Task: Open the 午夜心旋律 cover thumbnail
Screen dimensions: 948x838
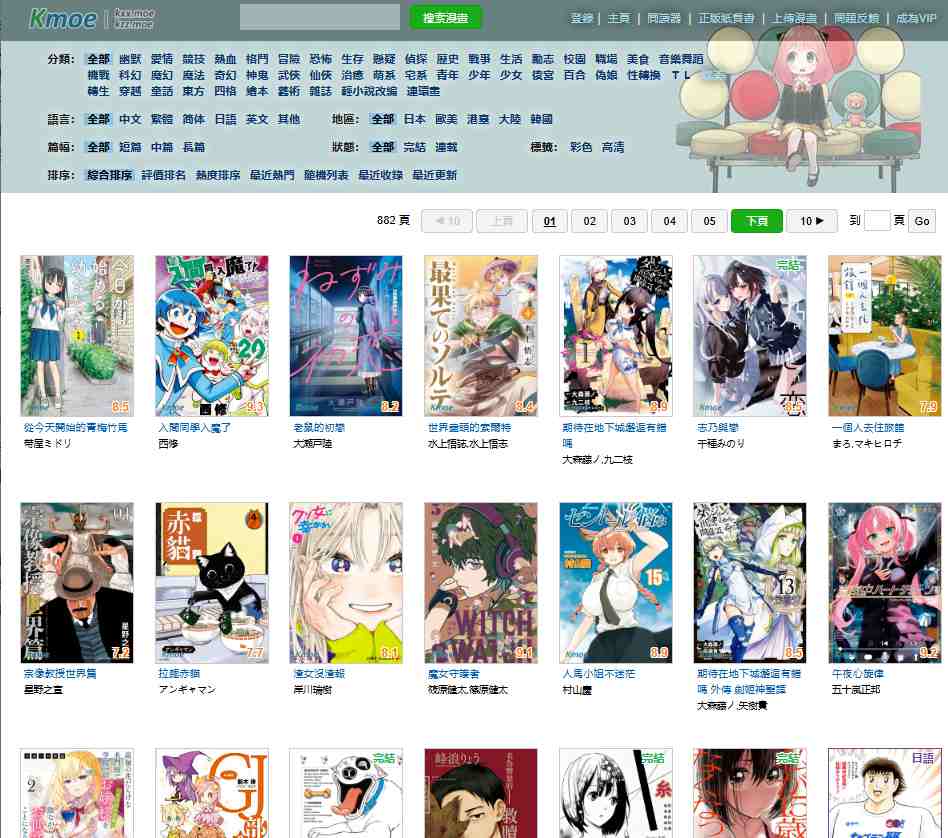Action: pyautogui.click(x=885, y=583)
